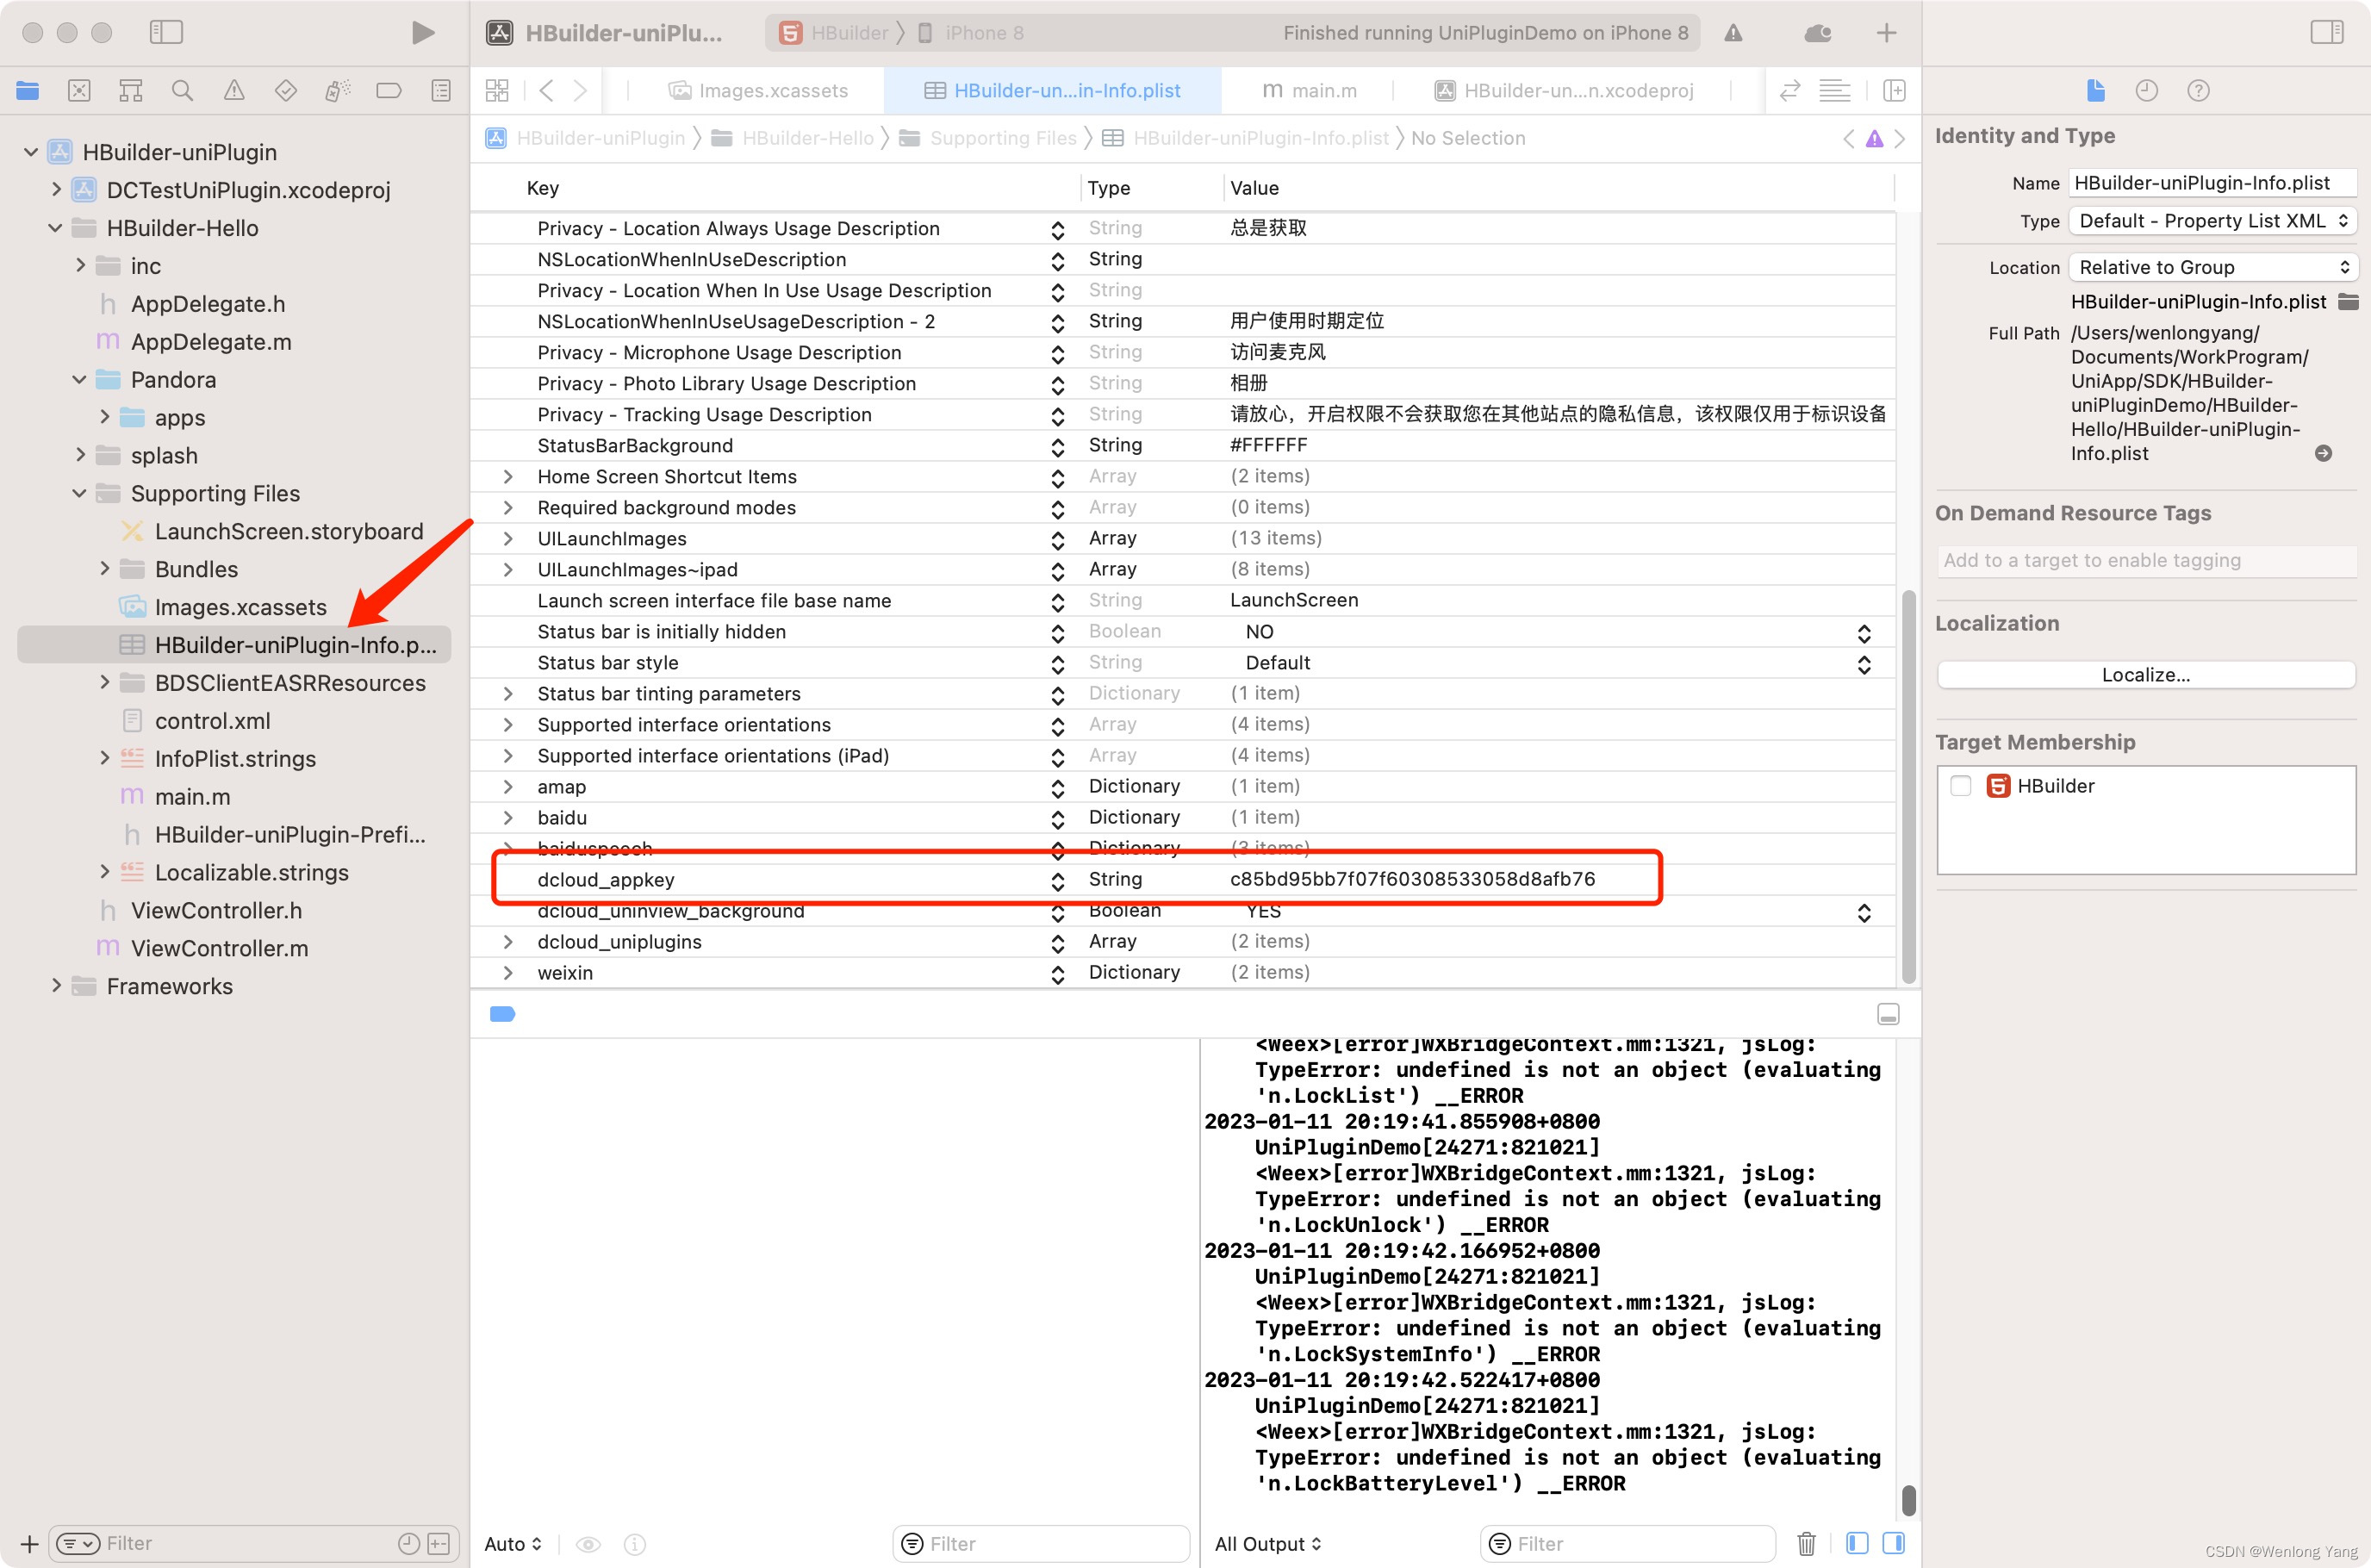This screenshot has height=1568, width=2371.
Task: Switch to the main.m tab
Action: click(1309, 91)
